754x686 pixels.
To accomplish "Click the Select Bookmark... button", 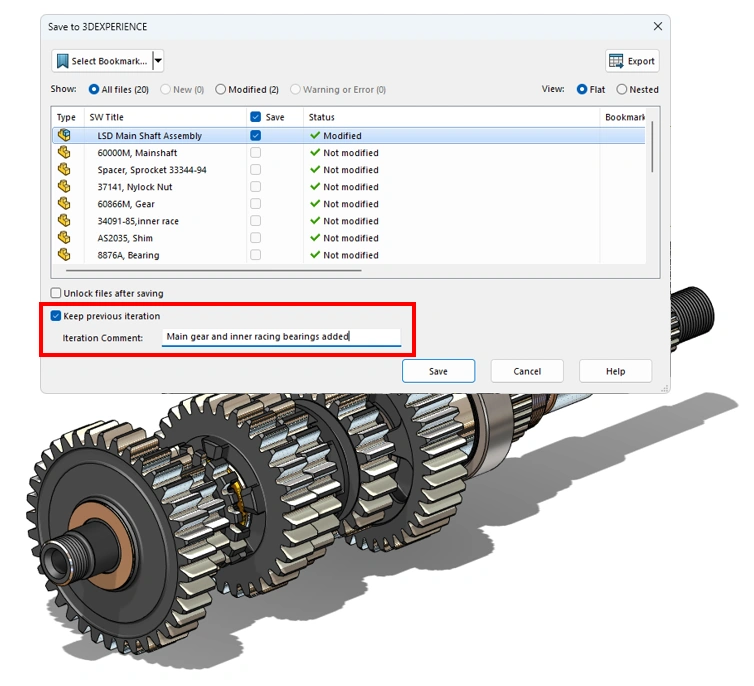I will point(102,61).
